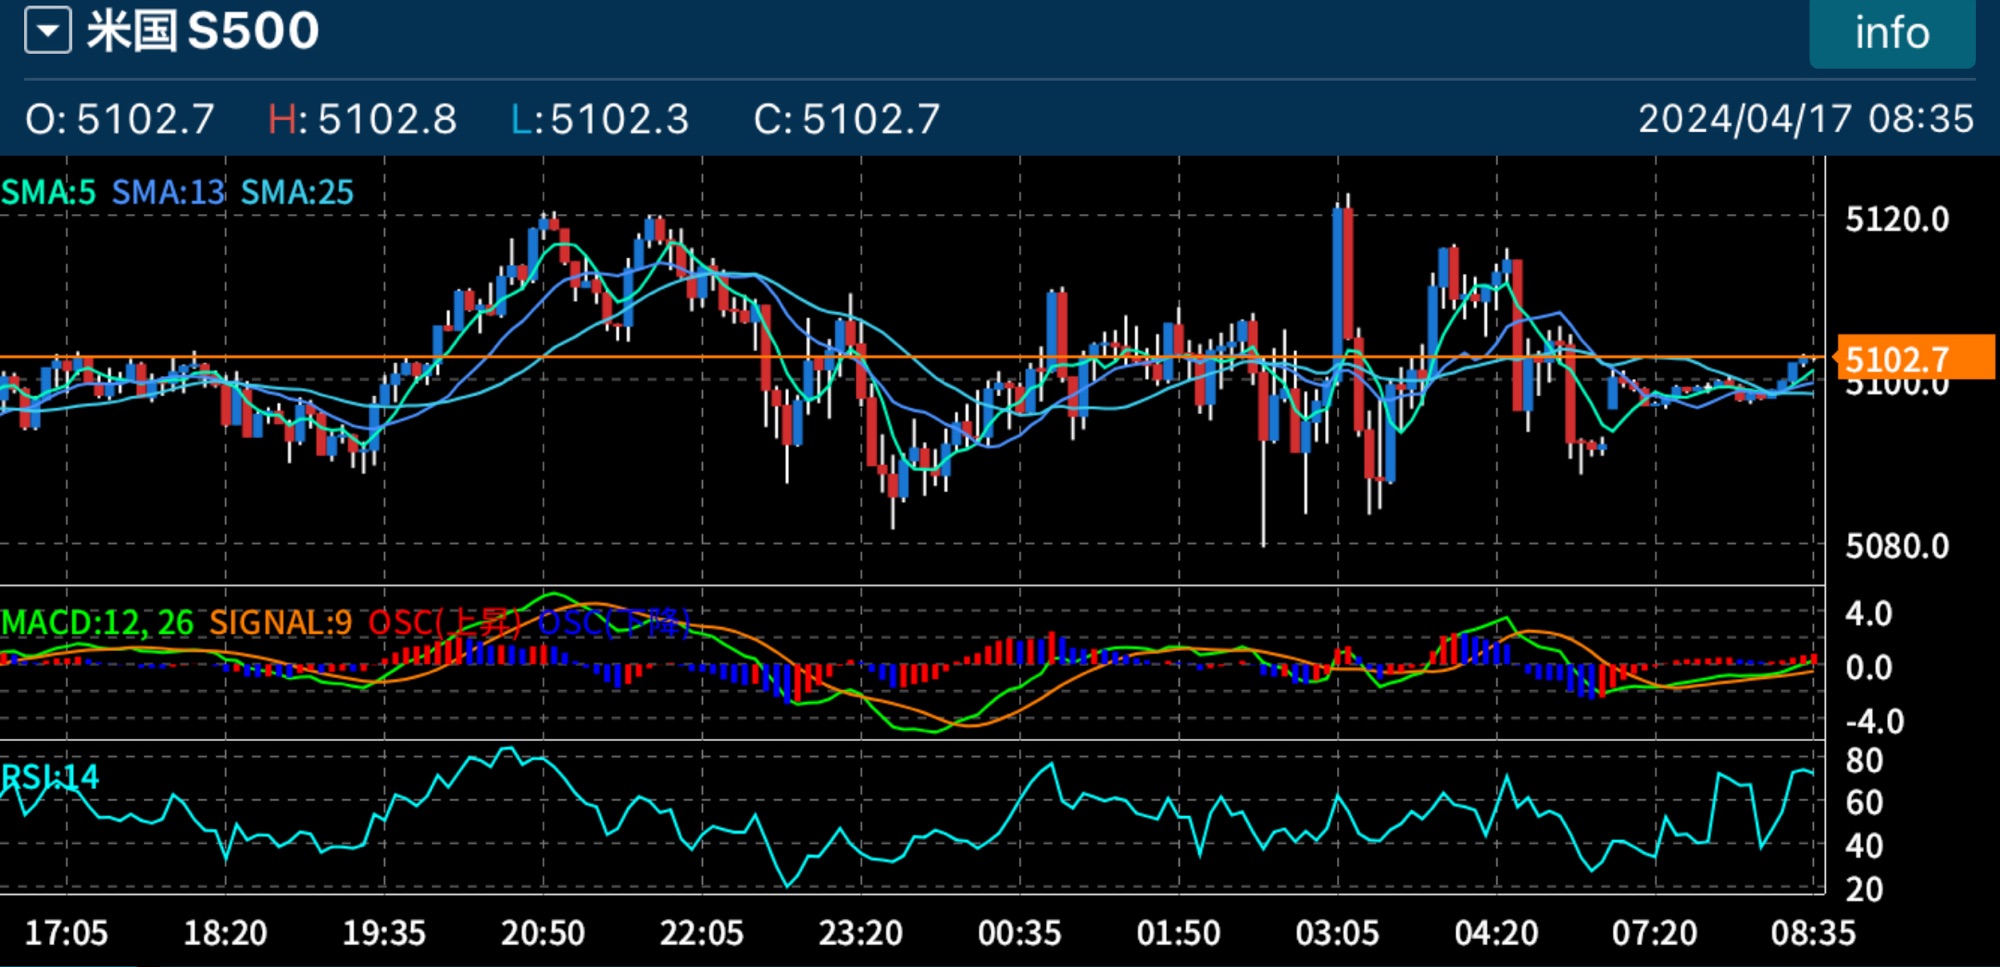Click the high price H: 5102.8 readout

point(362,119)
